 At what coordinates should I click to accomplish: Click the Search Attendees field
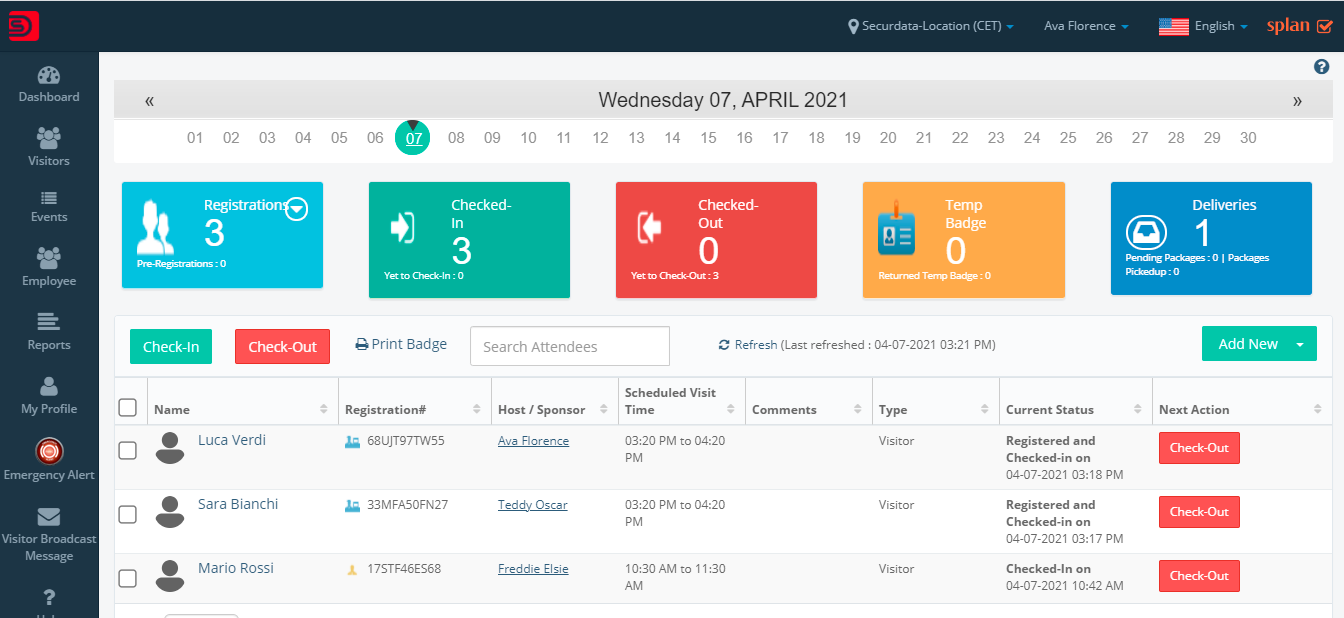coord(570,346)
